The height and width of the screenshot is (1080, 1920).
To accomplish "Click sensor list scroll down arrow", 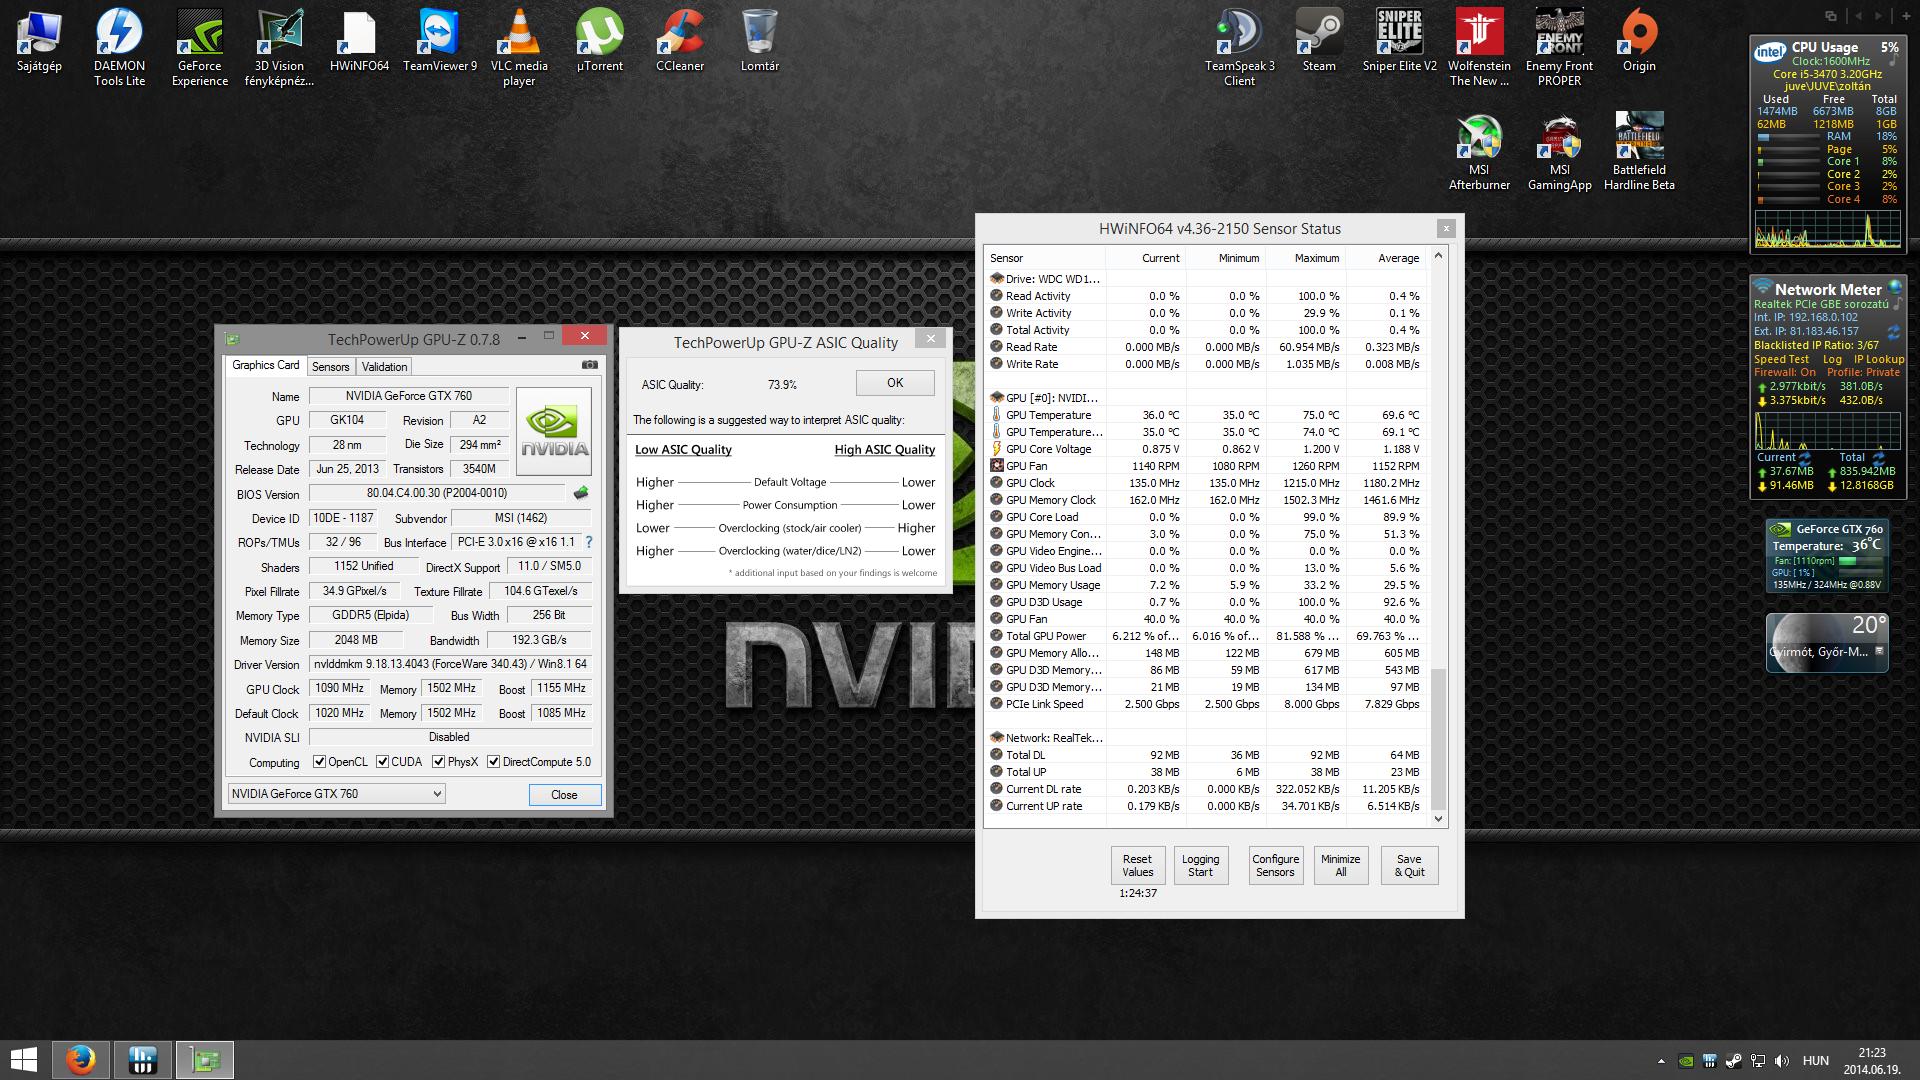I will coord(1439,819).
